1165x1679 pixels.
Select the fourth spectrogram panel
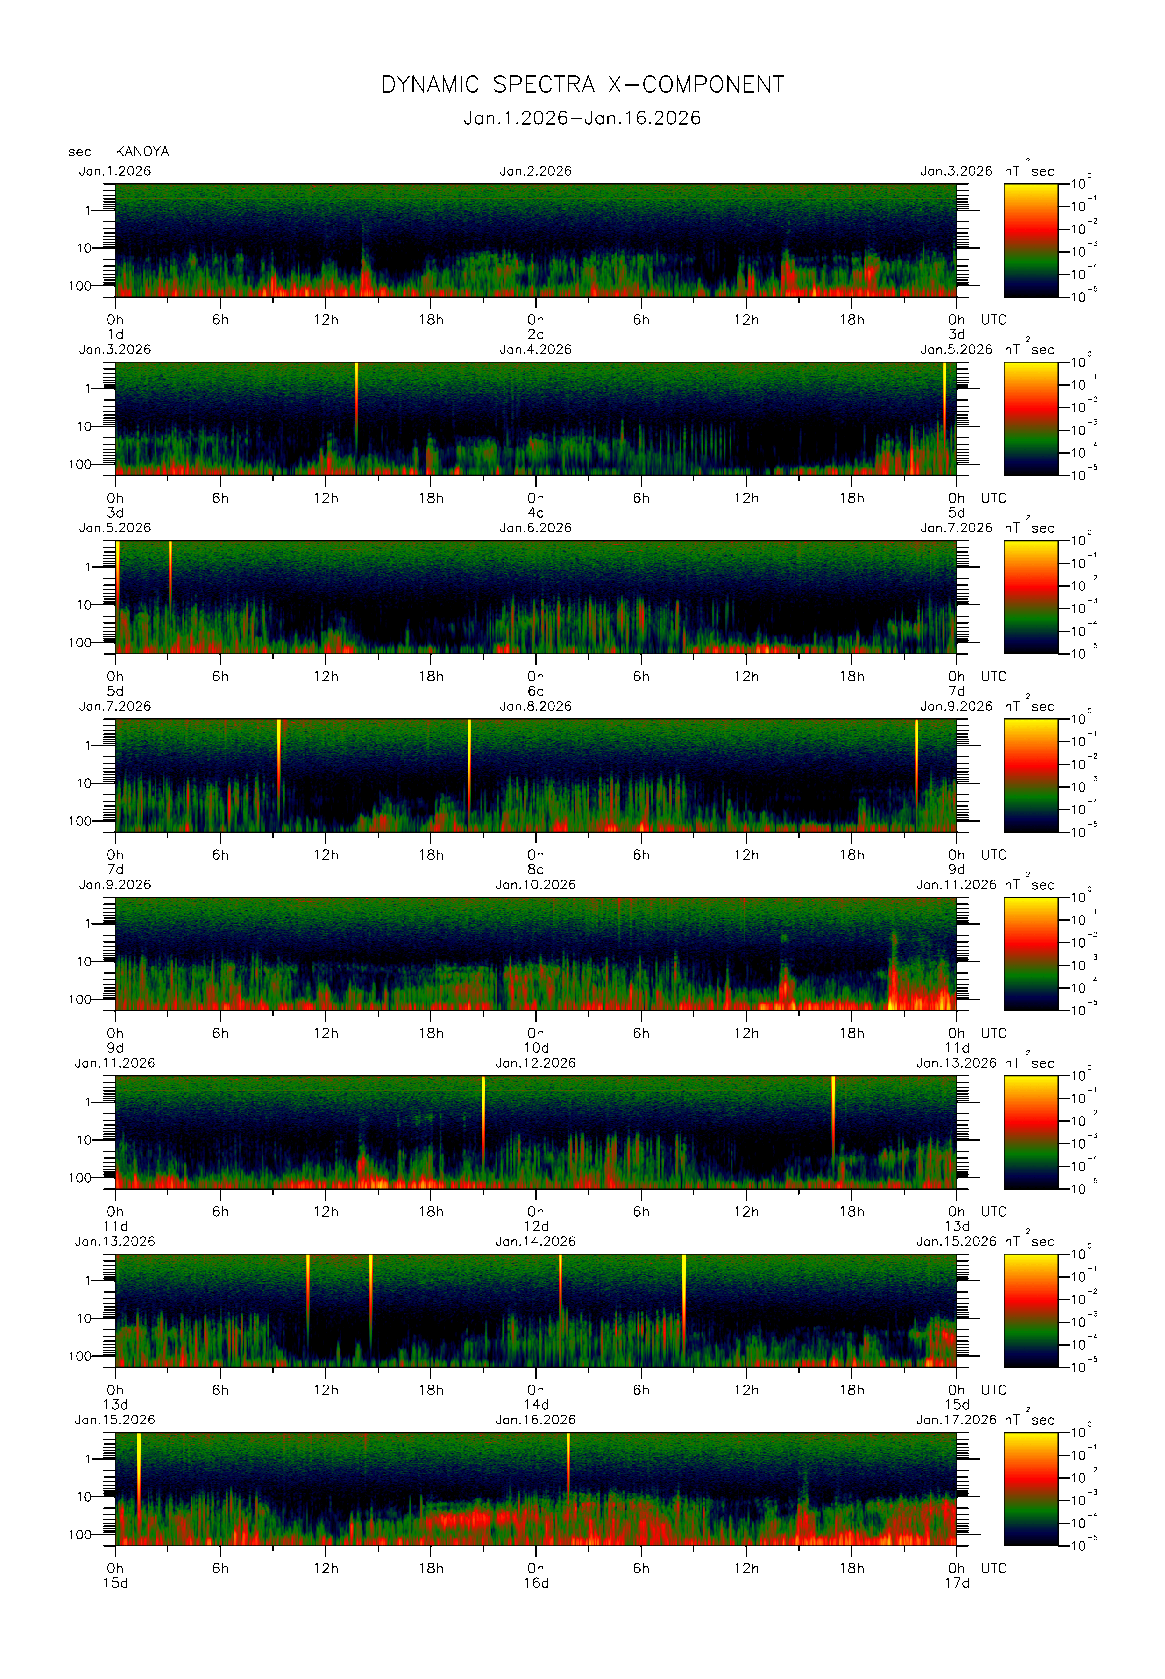tap(535, 775)
